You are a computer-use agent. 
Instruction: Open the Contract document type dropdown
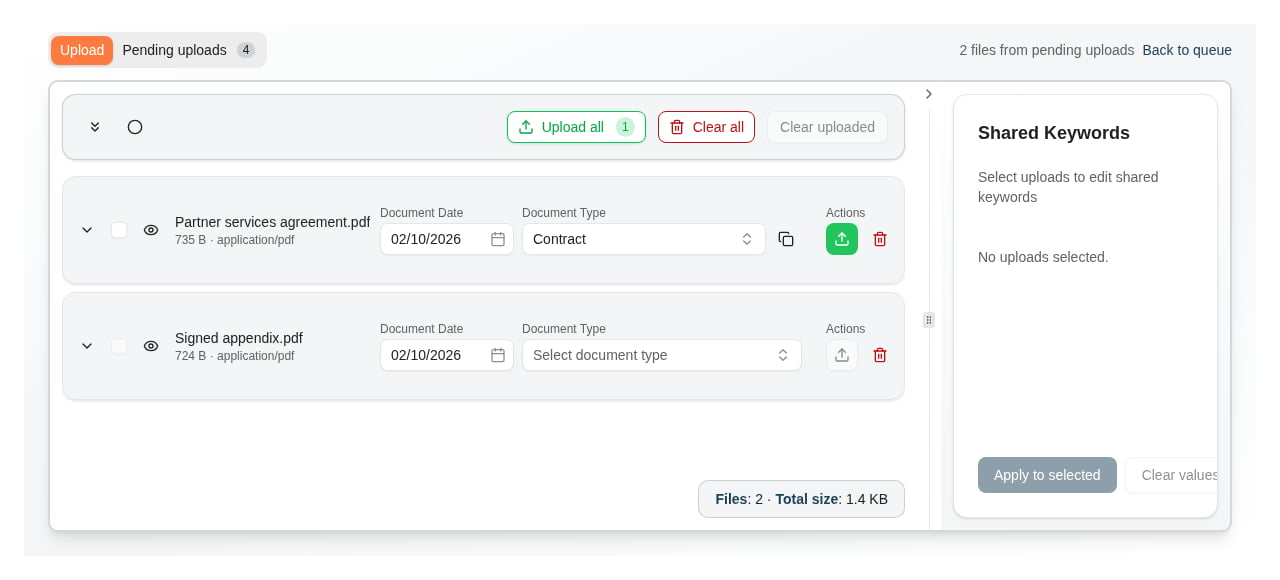[x=644, y=239]
